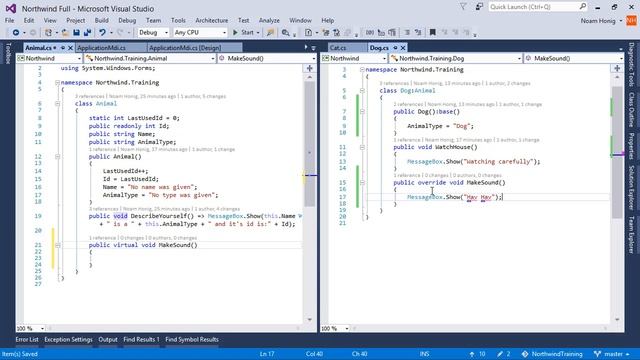Open MakeSound() member dropdown in Animal.cs pane
The image size is (640, 360).
[267, 58]
